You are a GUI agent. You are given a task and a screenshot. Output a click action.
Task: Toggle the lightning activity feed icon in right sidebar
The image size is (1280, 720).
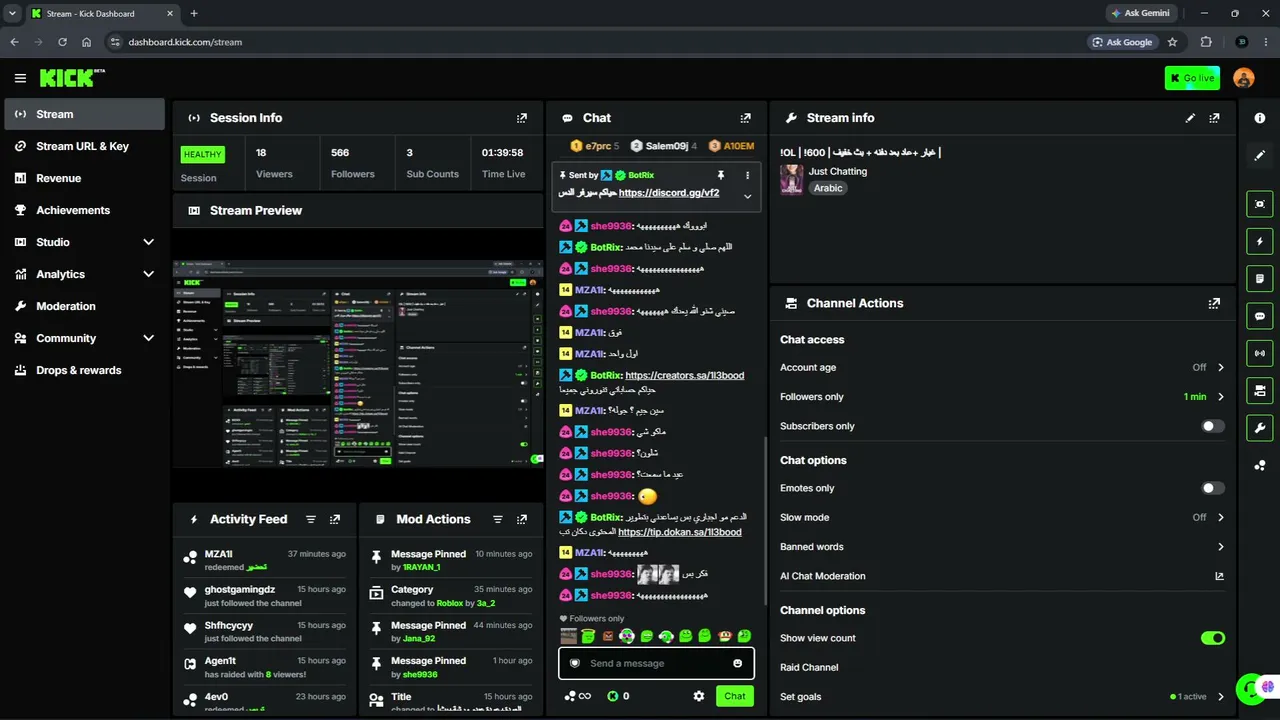pyautogui.click(x=1260, y=241)
